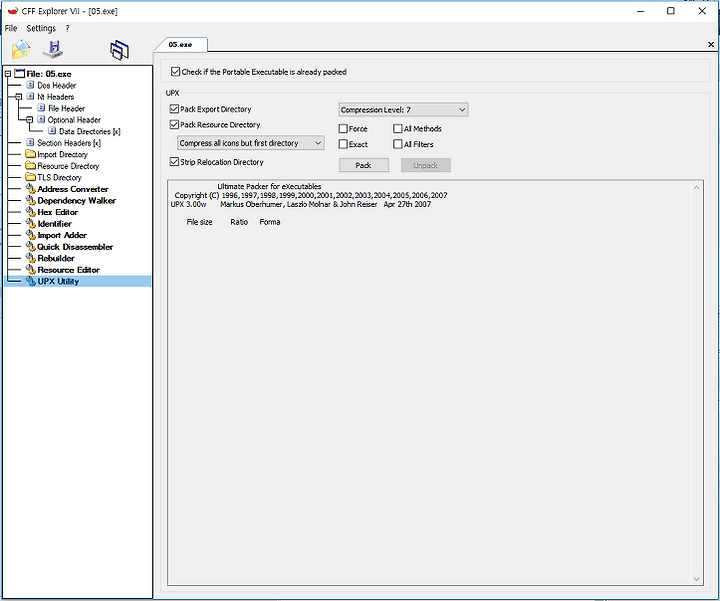Open the Hex Editor tool
Viewport: 720px width, 601px height.
[57, 212]
